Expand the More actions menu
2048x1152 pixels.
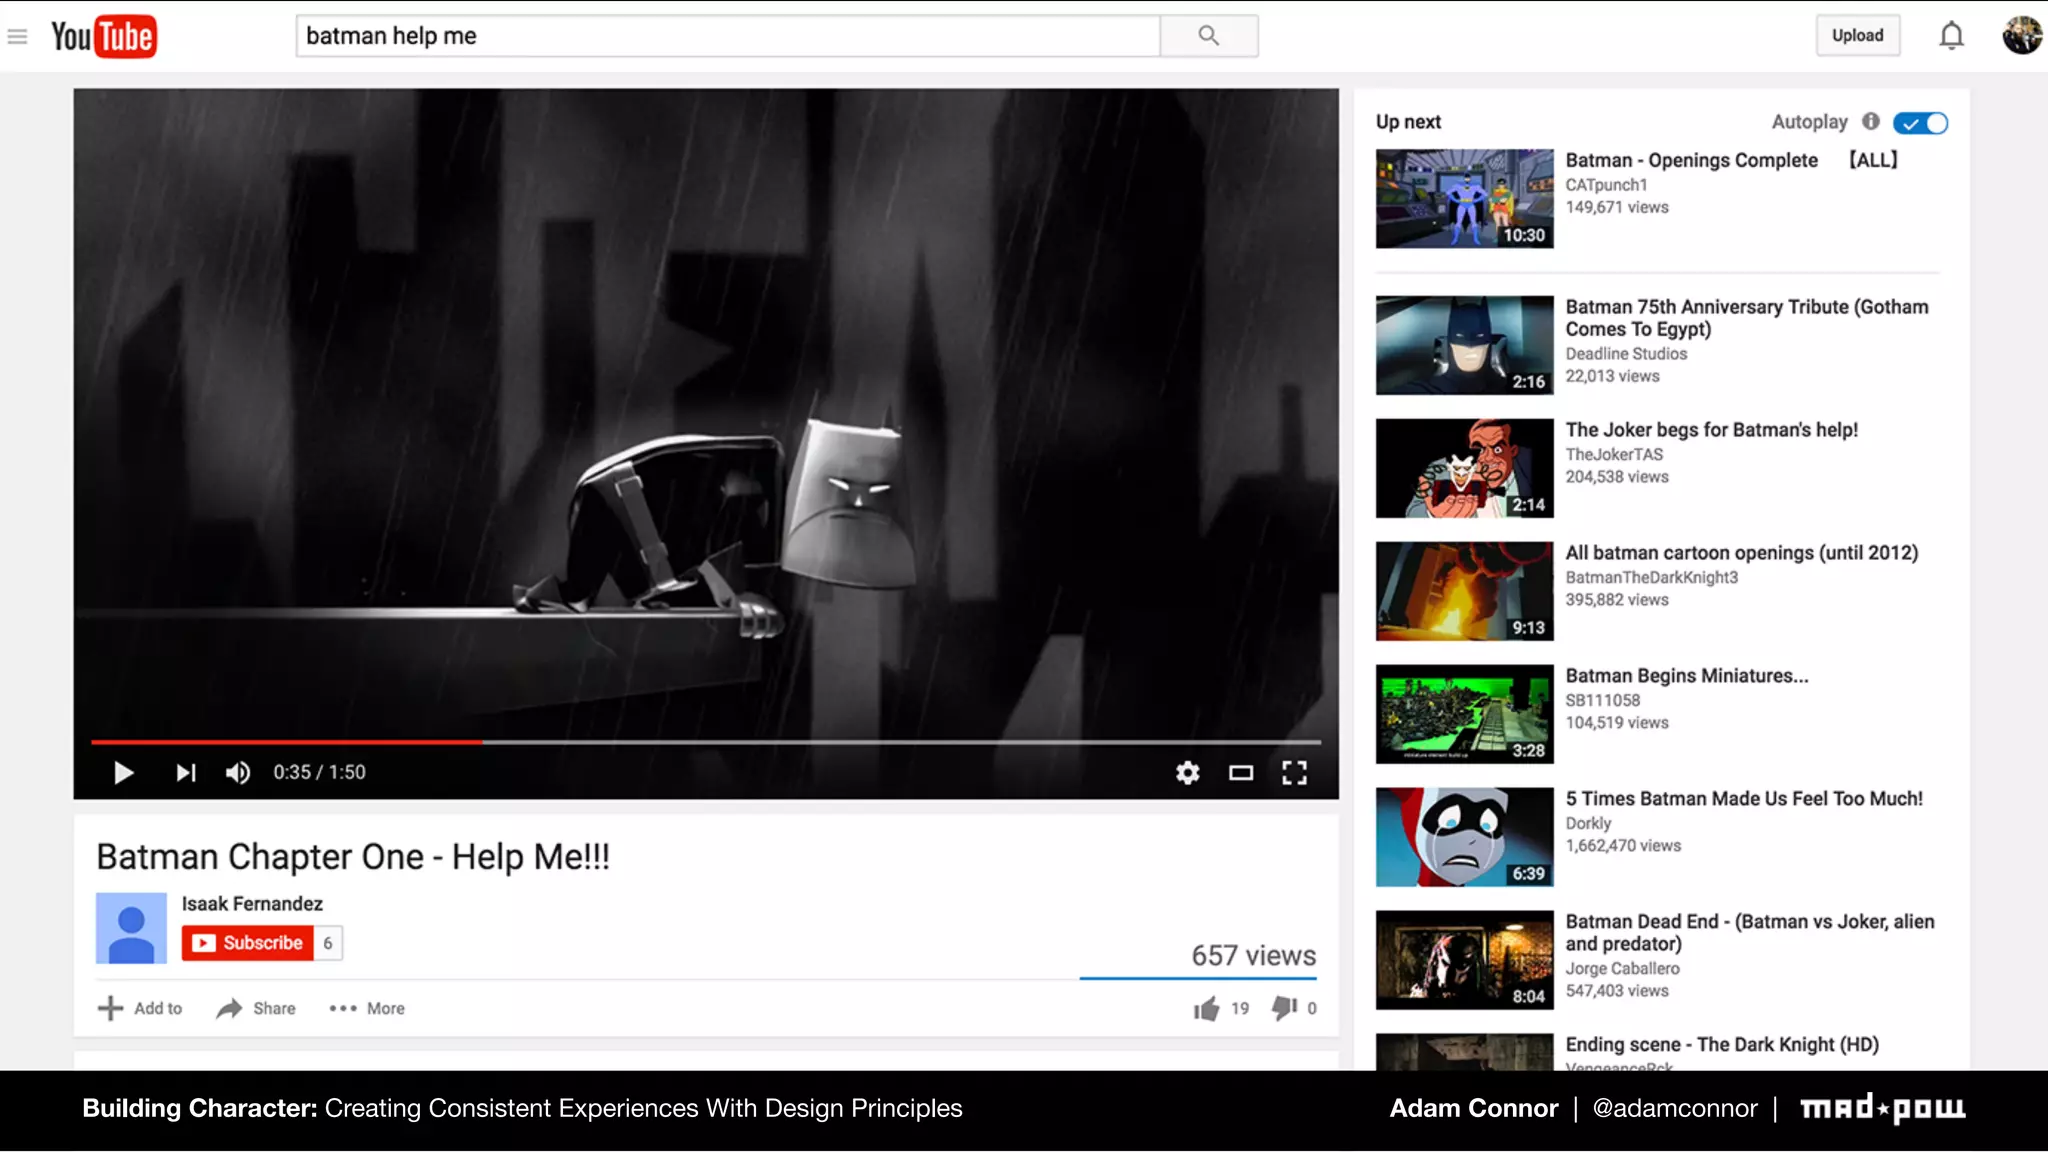pyautogui.click(x=367, y=1009)
